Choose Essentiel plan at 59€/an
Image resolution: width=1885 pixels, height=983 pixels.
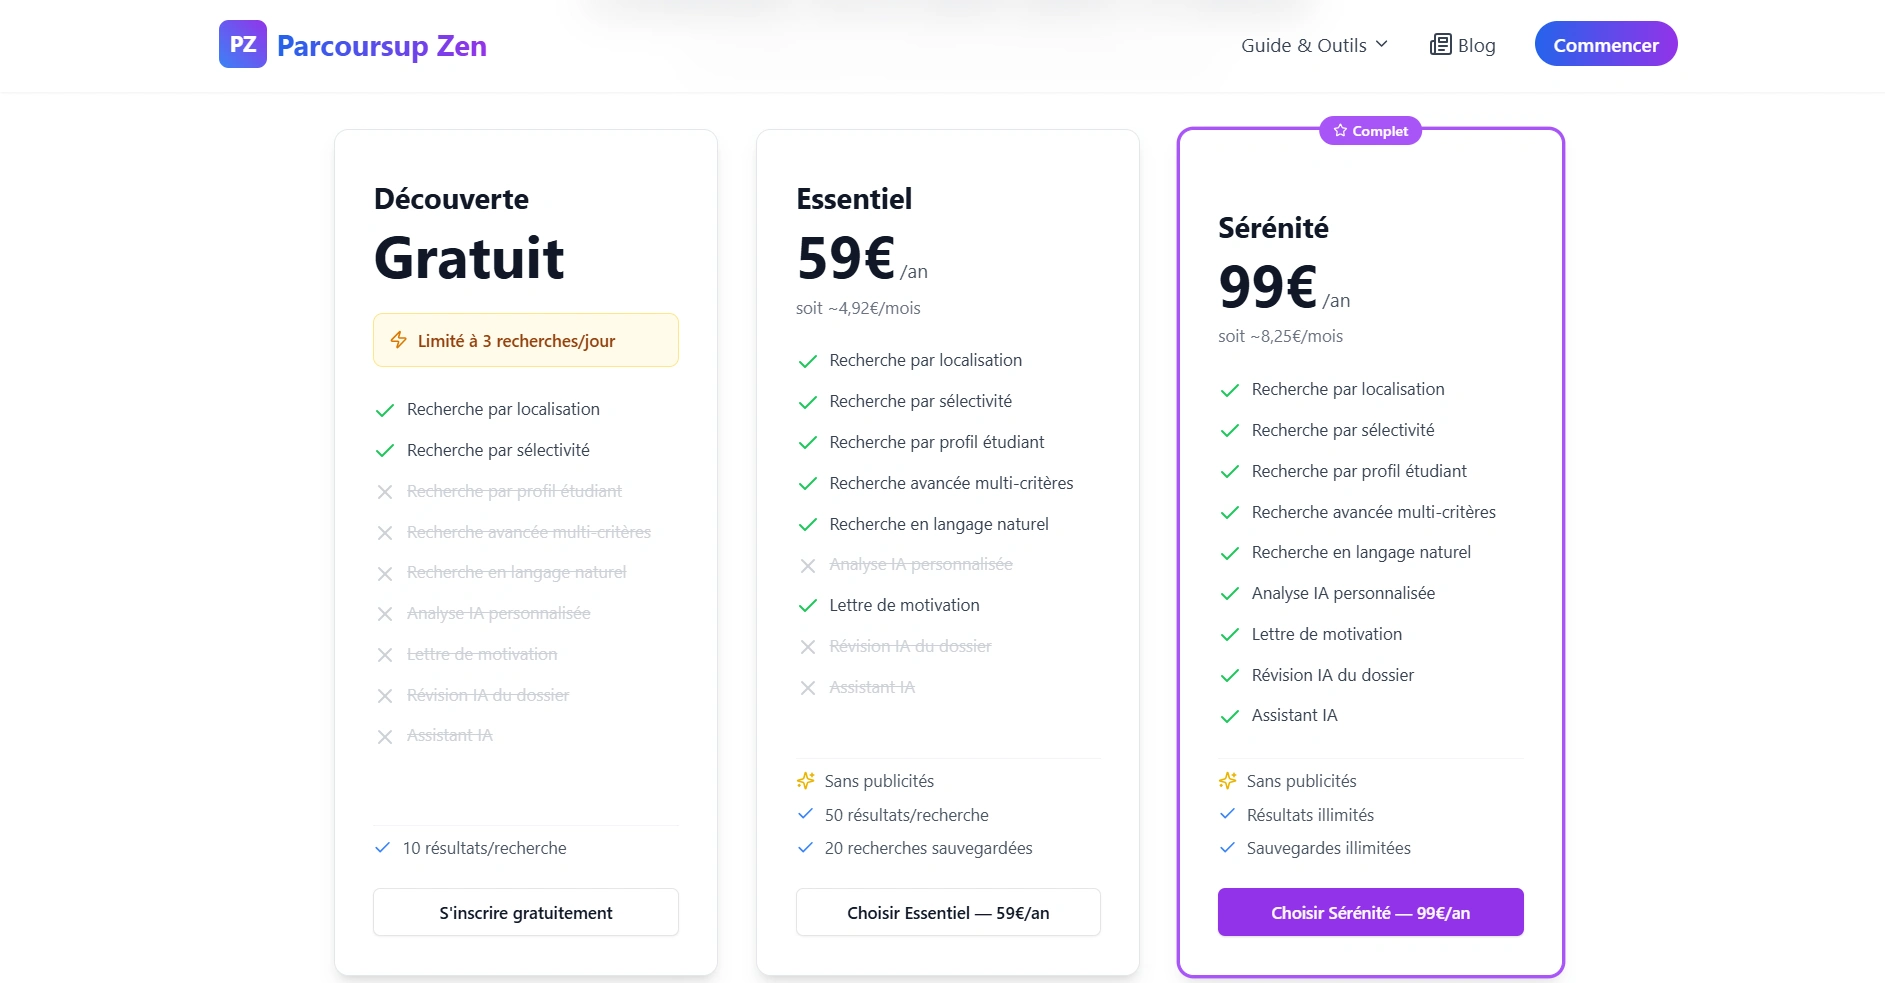point(948,912)
